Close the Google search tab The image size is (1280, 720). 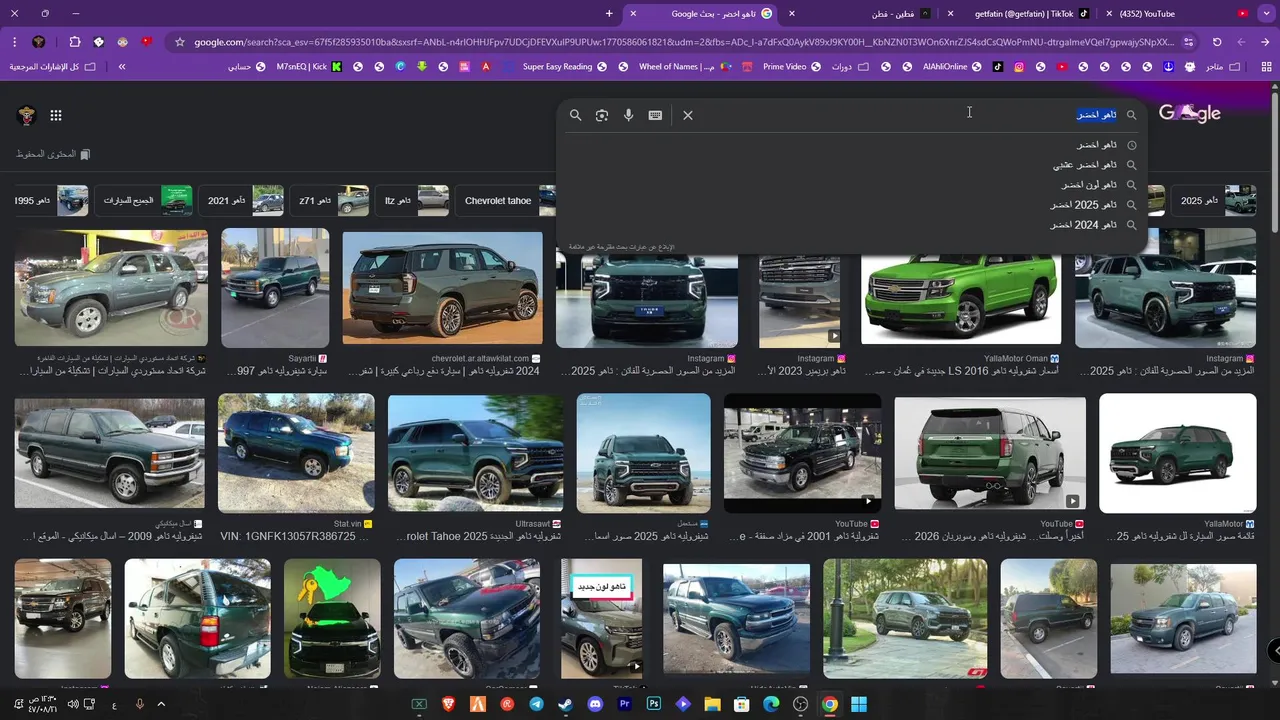(633, 14)
